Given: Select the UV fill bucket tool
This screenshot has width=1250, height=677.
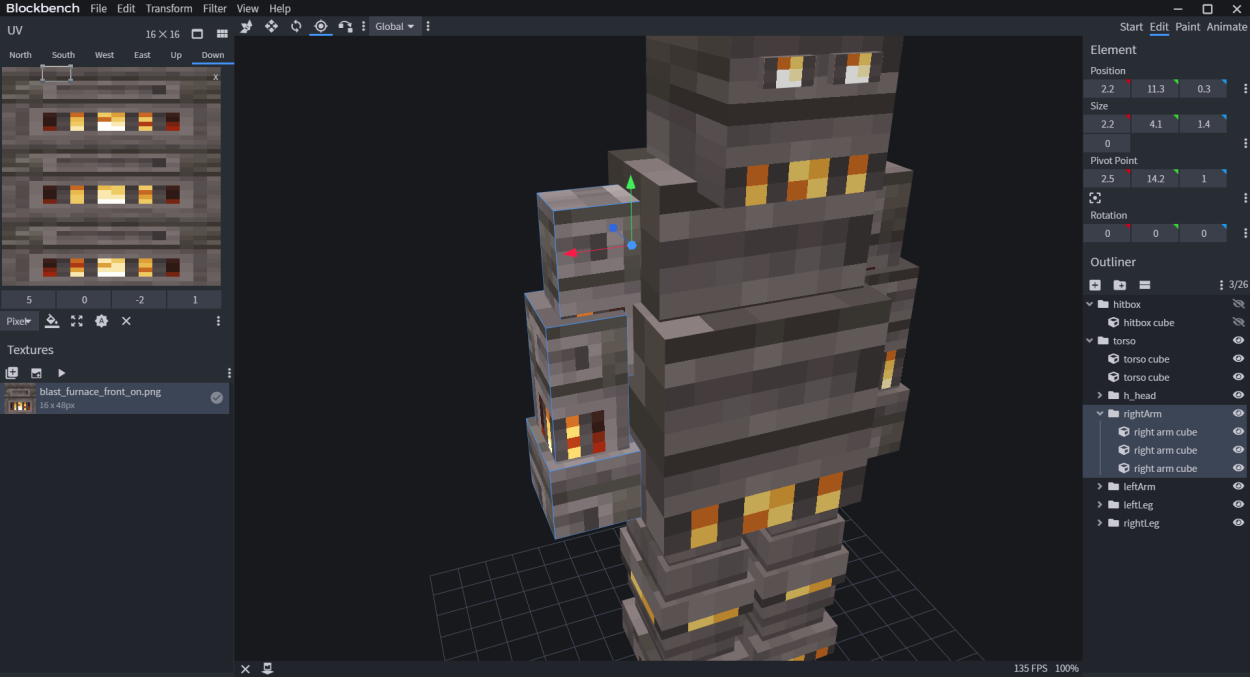Looking at the screenshot, I should tap(52, 321).
